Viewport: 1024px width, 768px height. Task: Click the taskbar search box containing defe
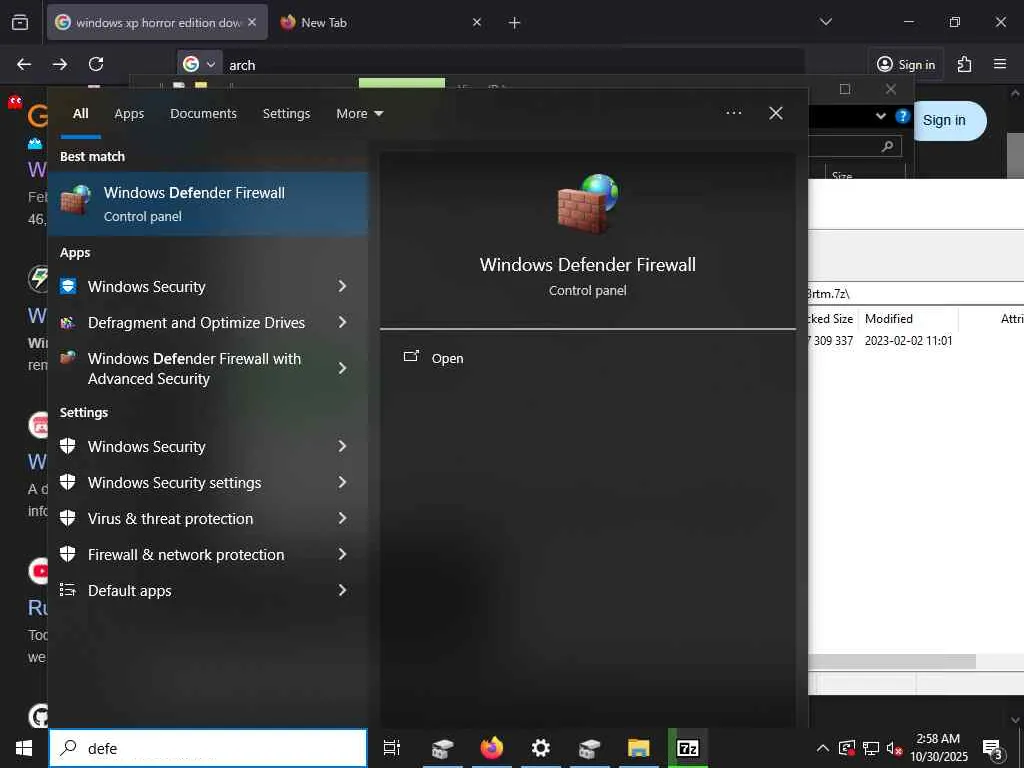click(x=208, y=748)
